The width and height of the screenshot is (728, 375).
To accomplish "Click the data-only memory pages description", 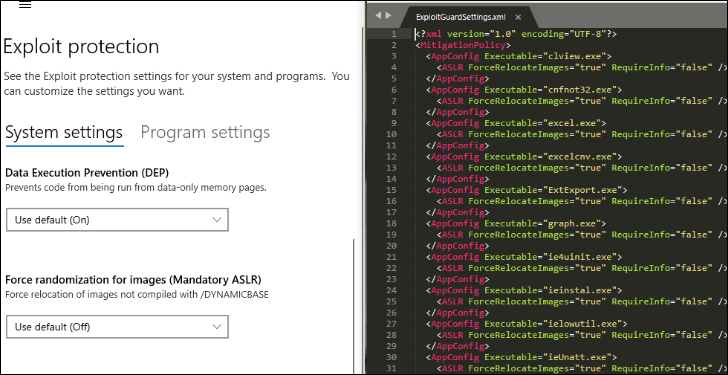I will [x=136, y=188].
